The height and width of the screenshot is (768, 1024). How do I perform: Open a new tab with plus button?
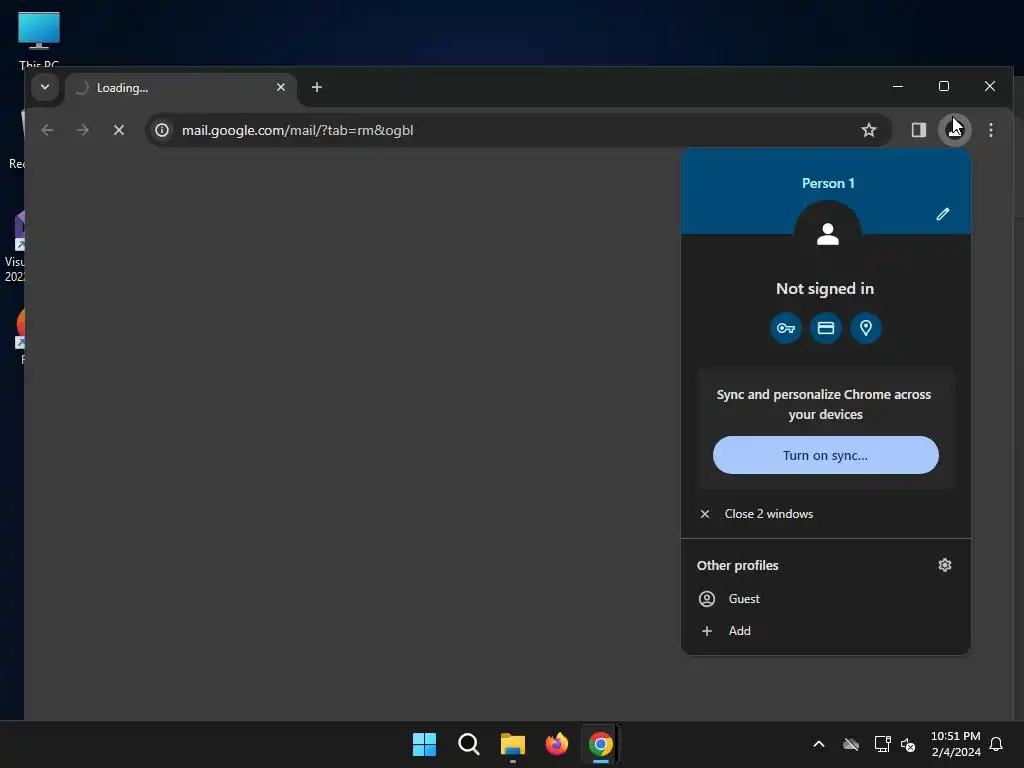pos(317,87)
